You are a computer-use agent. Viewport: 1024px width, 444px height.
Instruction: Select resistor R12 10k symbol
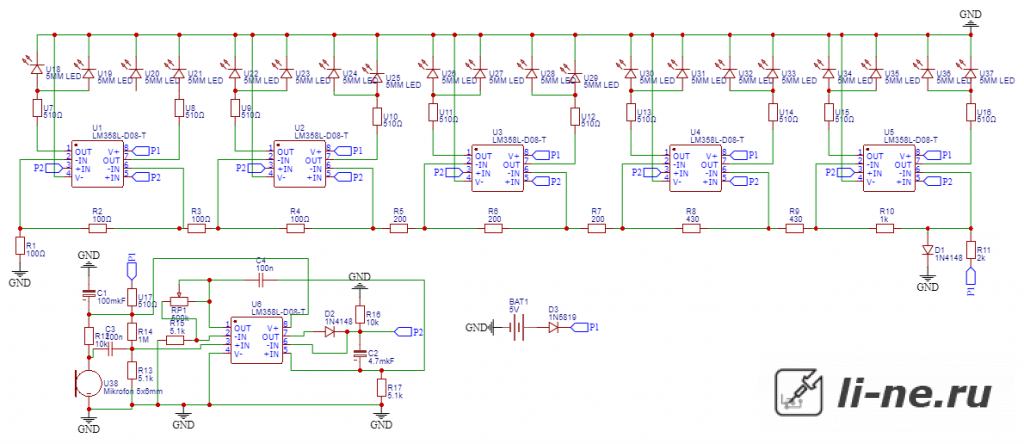click(x=88, y=336)
